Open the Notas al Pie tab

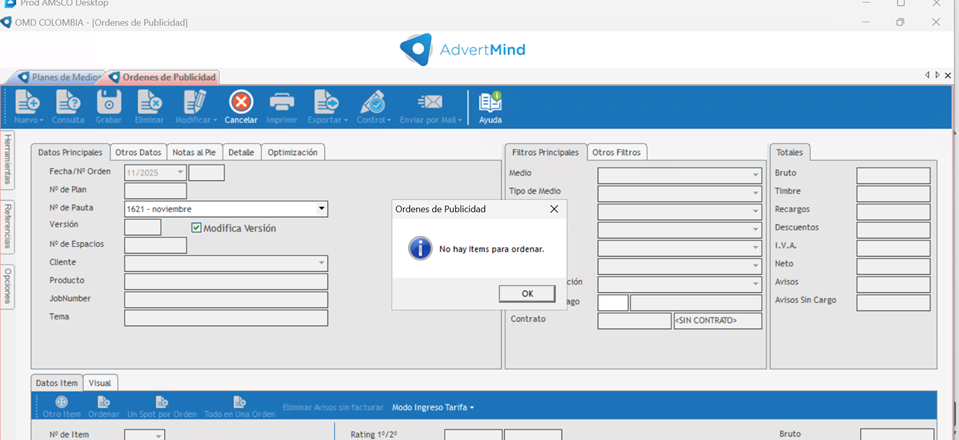(x=194, y=152)
